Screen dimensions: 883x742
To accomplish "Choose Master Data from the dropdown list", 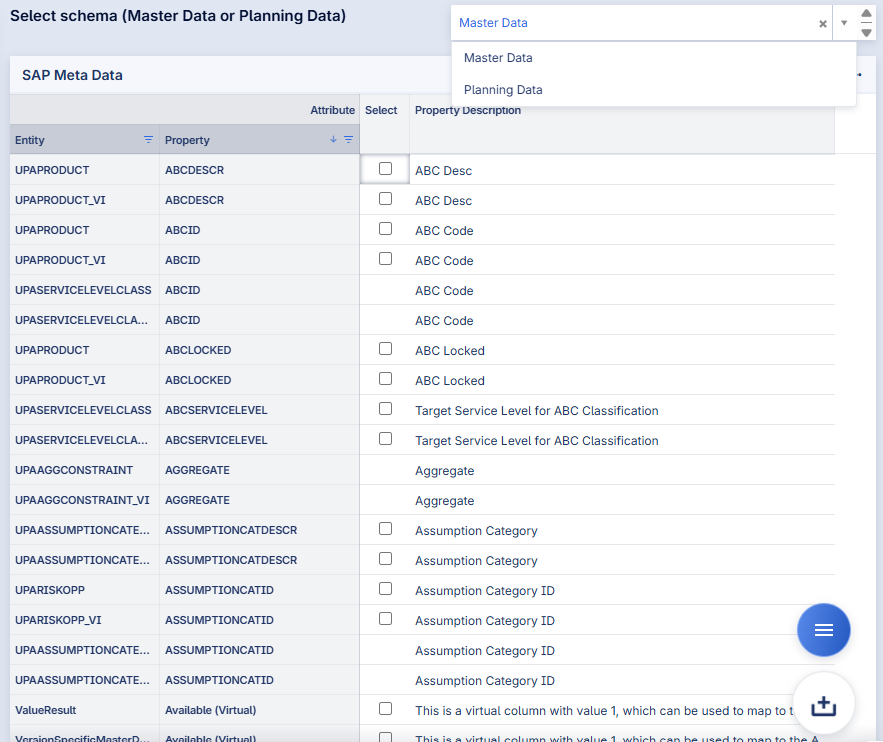I will [x=498, y=58].
